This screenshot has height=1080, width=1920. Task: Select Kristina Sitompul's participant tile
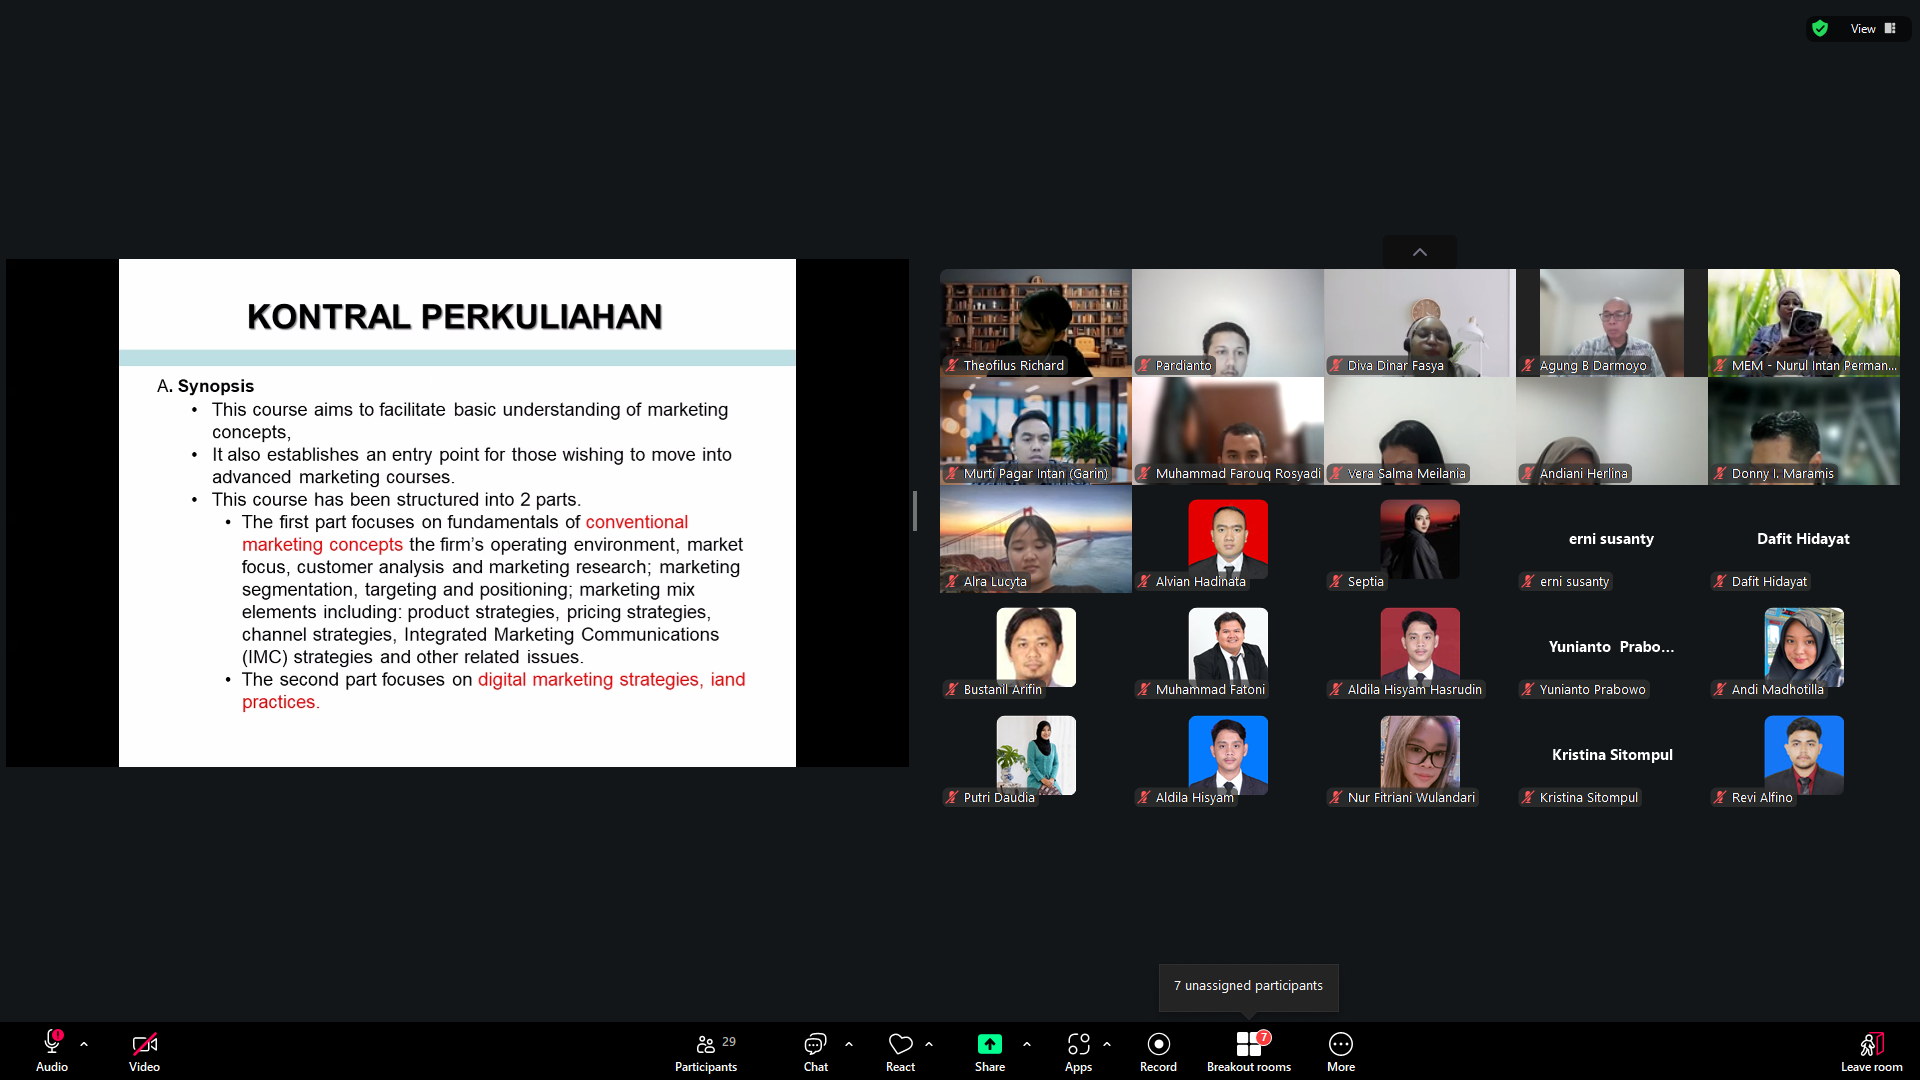[1611, 754]
